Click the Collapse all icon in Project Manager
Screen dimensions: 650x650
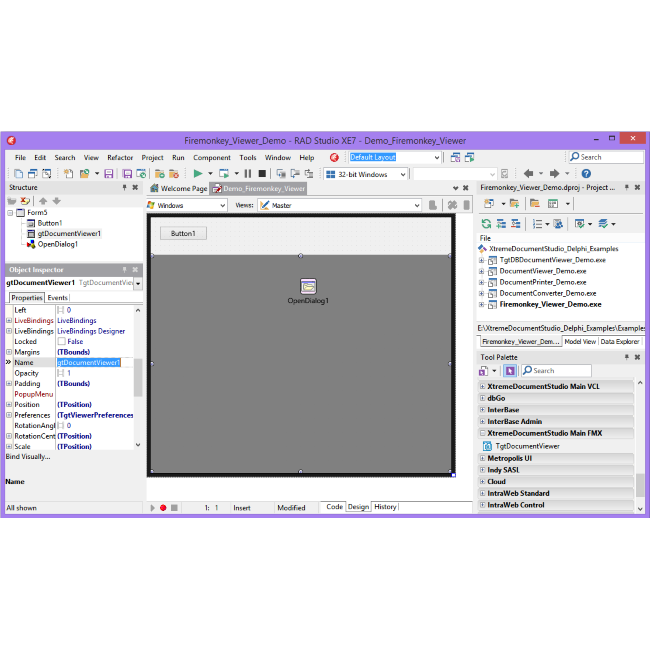tap(516, 224)
